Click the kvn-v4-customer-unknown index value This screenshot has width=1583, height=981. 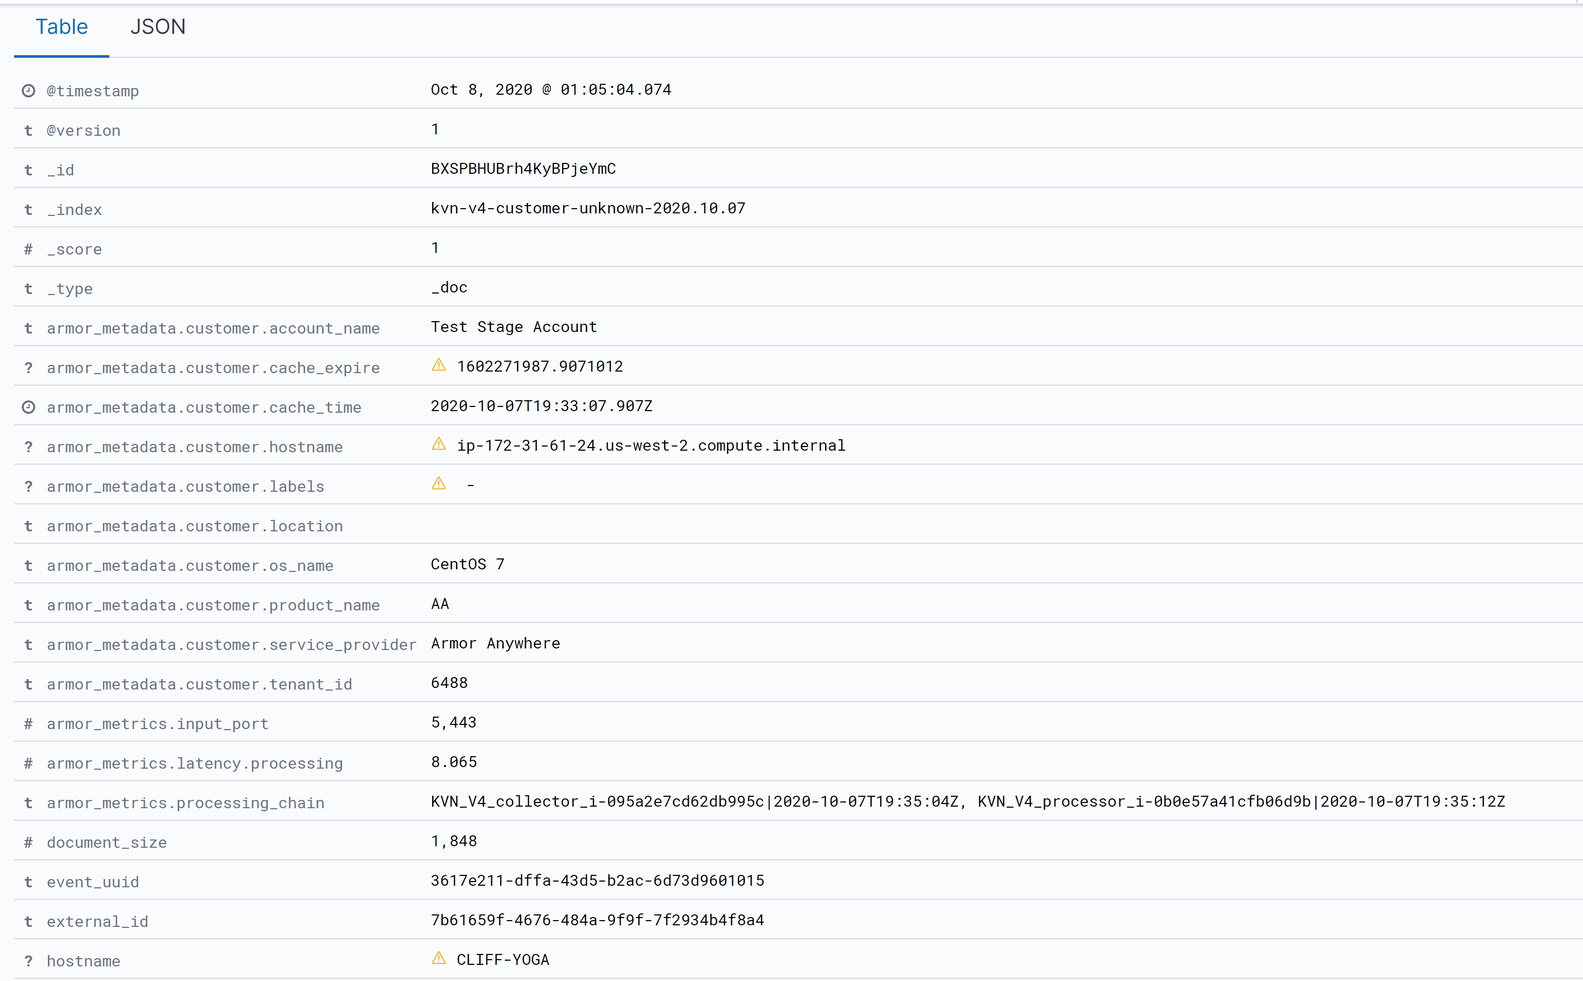tap(588, 209)
